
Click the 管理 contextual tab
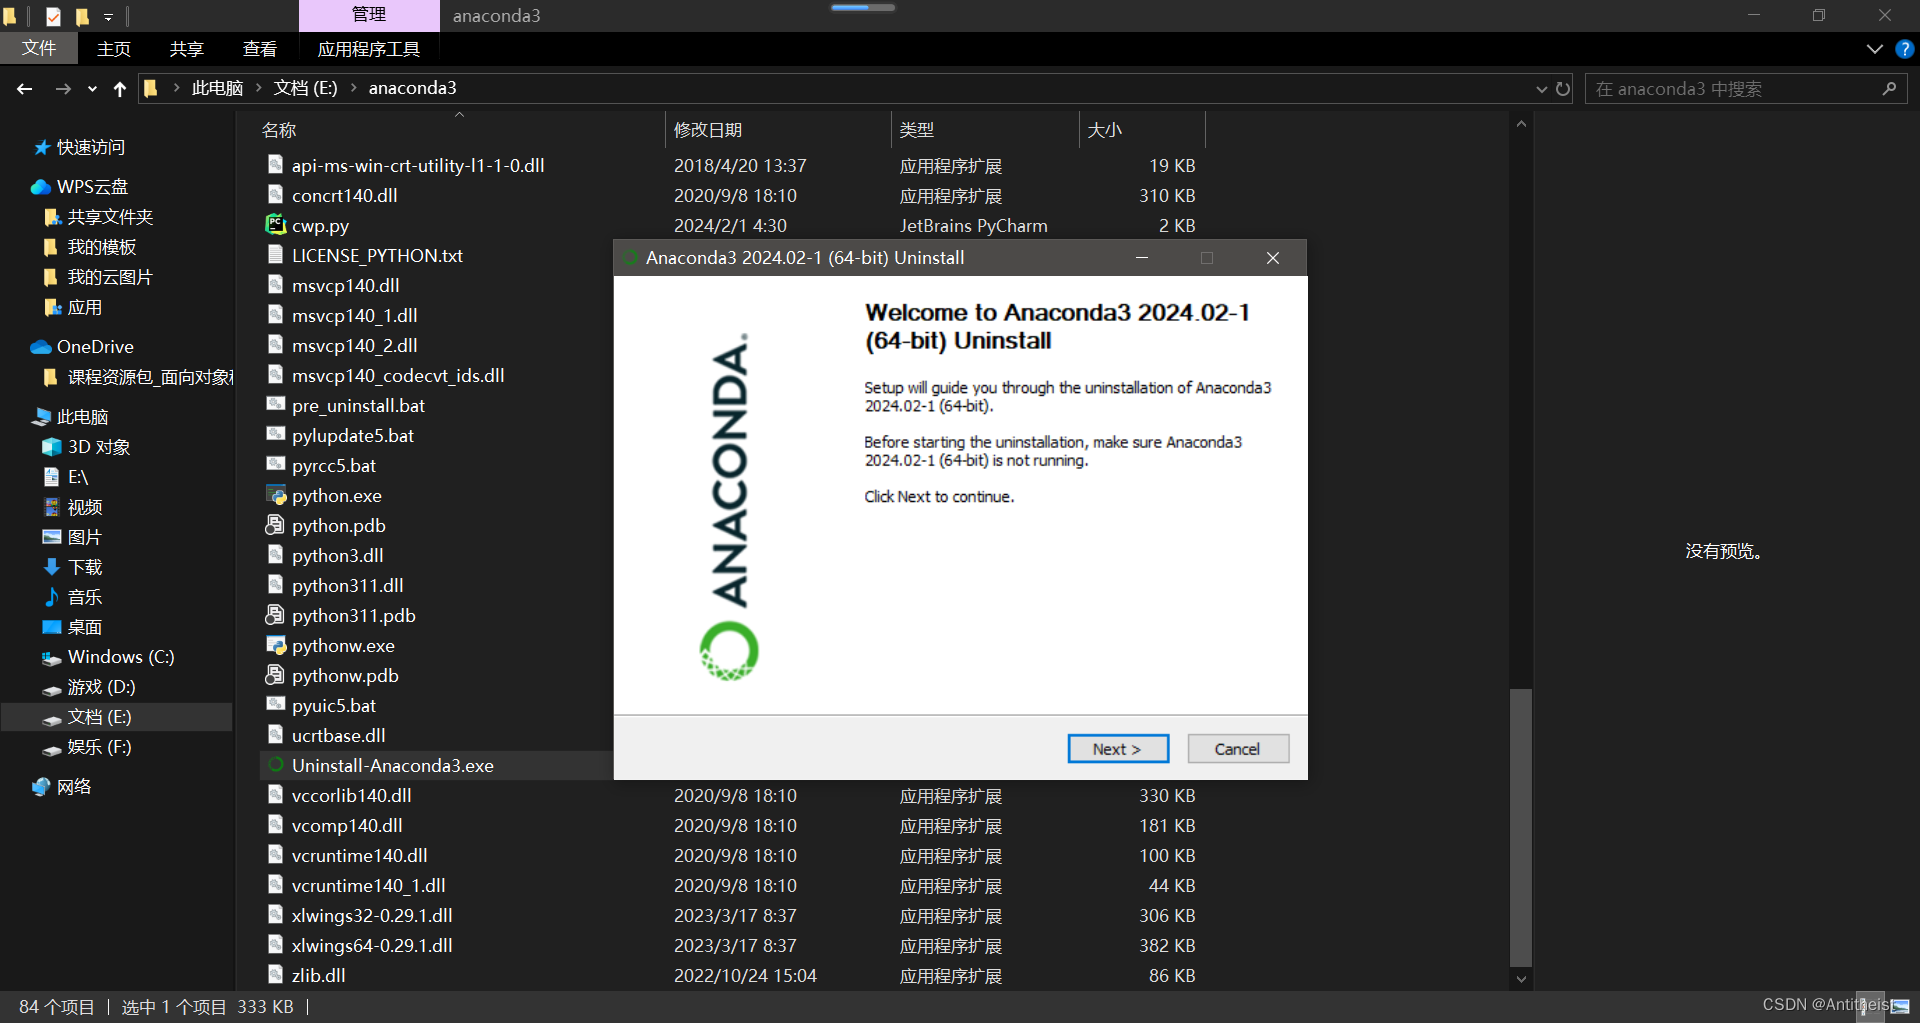[369, 15]
